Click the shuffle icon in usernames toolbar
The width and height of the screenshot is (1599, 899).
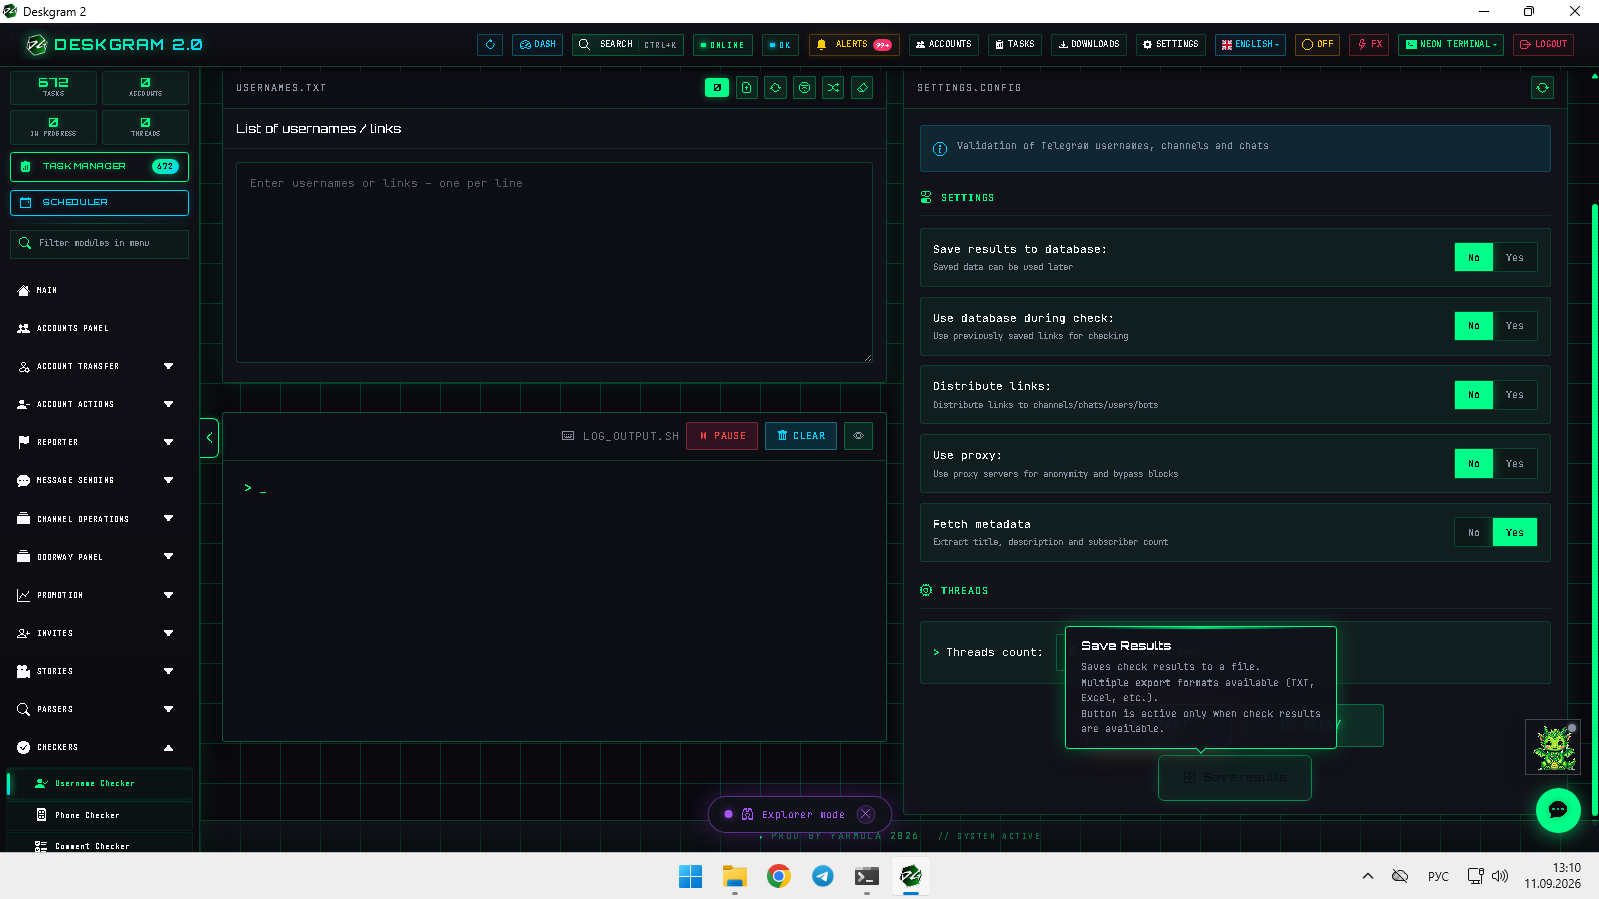(x=833, y=88)
